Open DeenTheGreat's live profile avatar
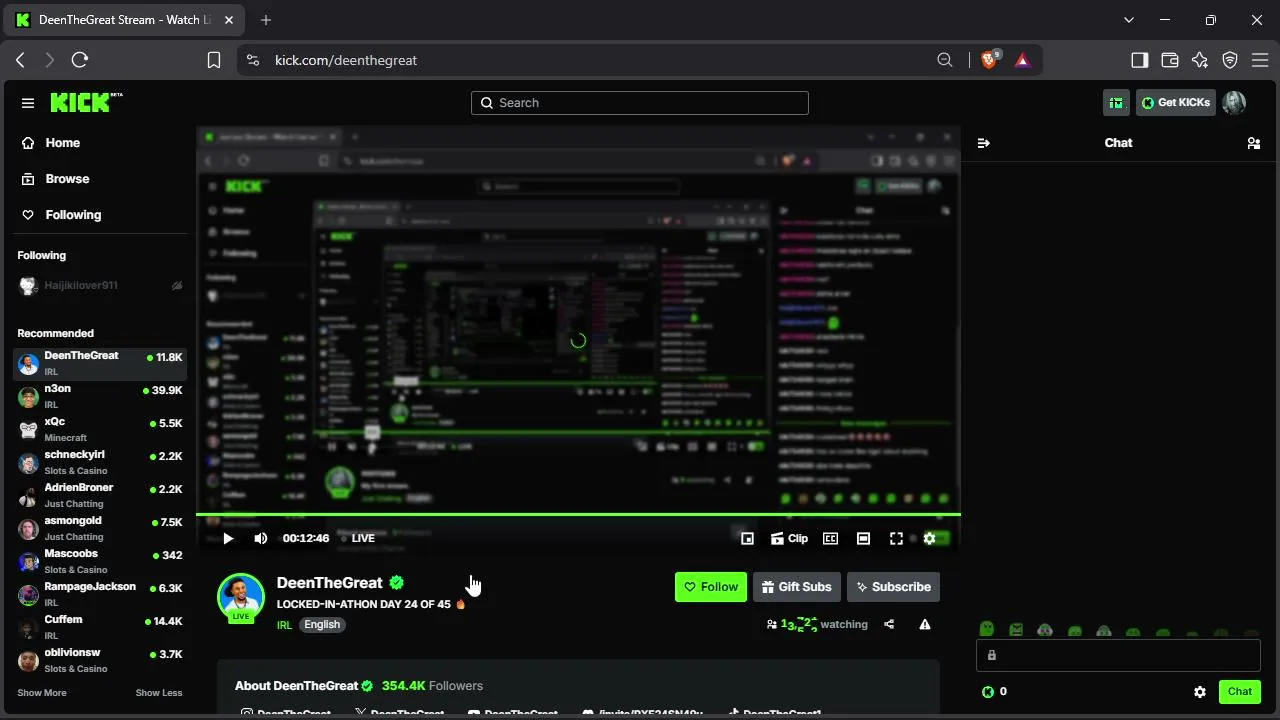Image resolution: width=1280 pixels, height=720 pixels. (241, 597)
